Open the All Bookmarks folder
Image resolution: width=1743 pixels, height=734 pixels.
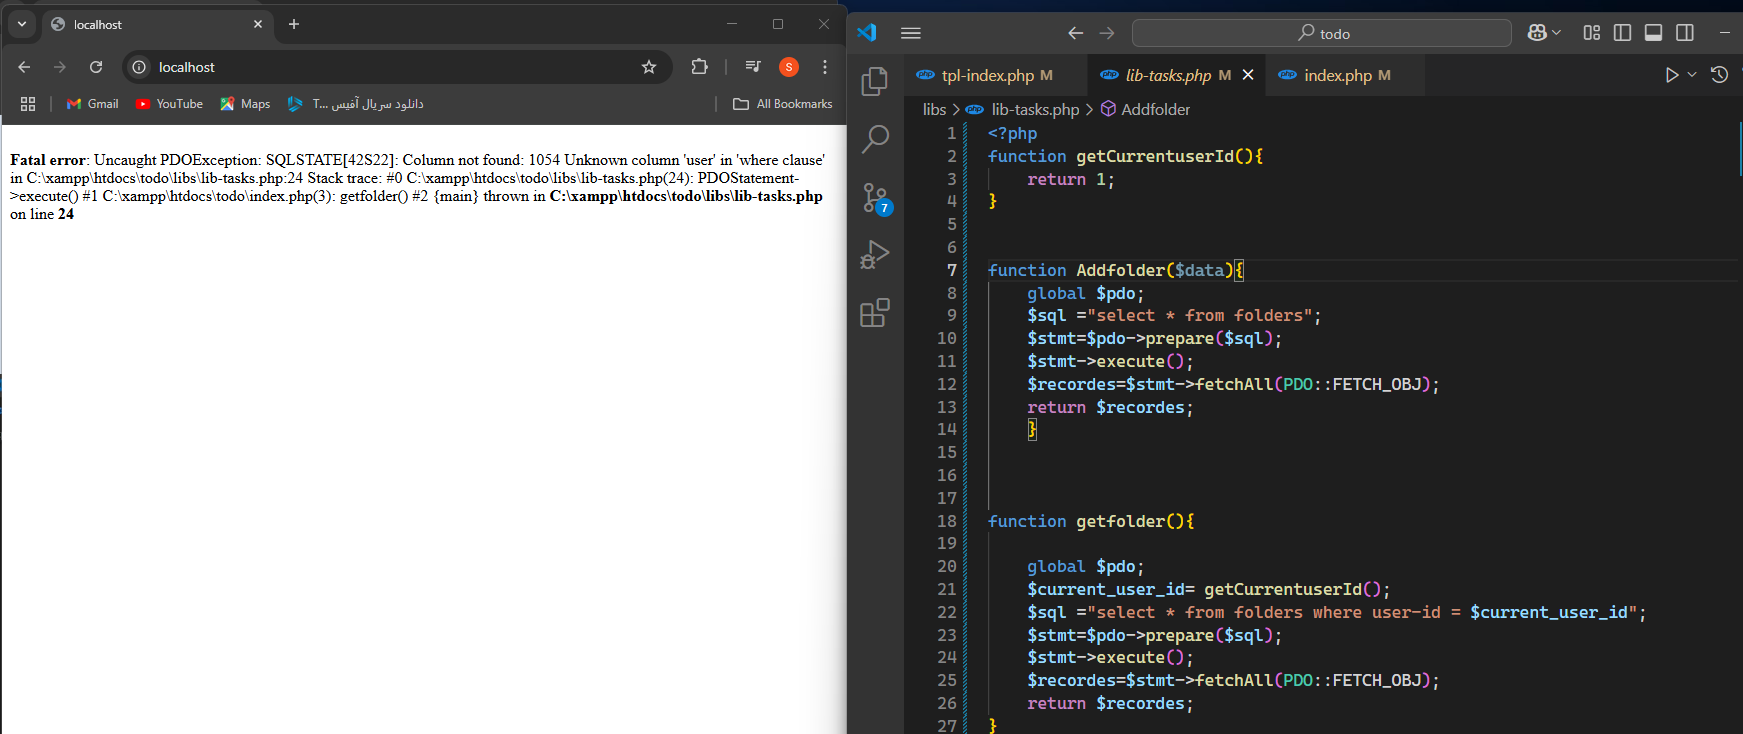tap(782, 104)
